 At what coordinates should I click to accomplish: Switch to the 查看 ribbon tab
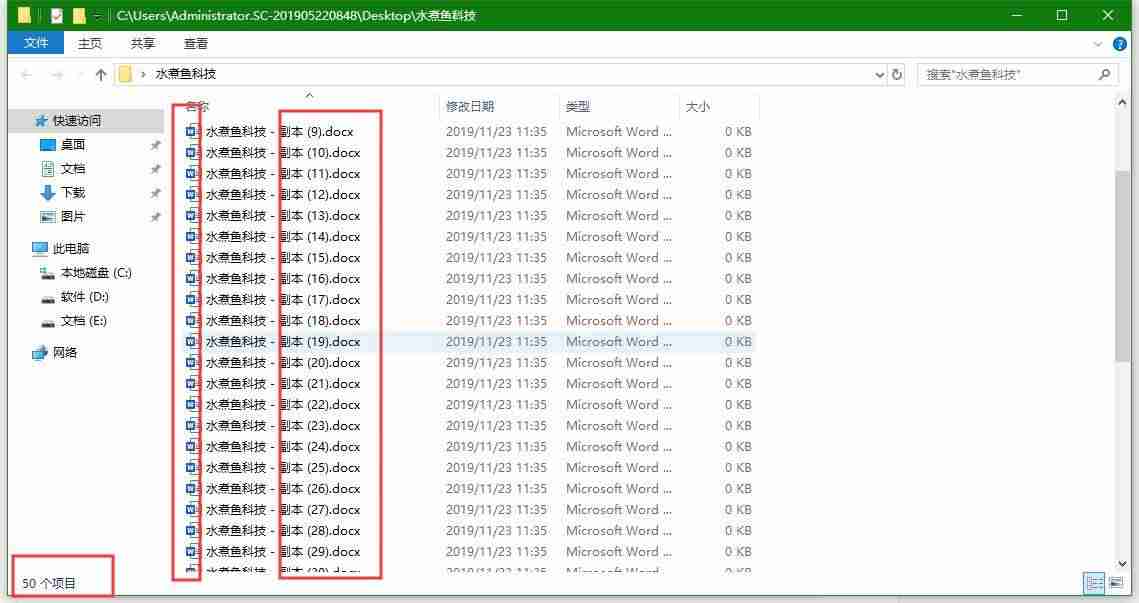click(x=195, y=44)
